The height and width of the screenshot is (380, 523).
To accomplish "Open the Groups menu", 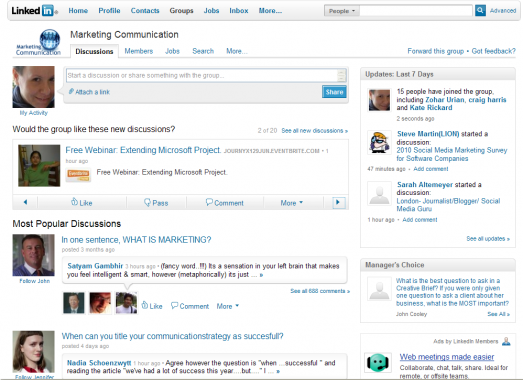I will click(181, 11).
